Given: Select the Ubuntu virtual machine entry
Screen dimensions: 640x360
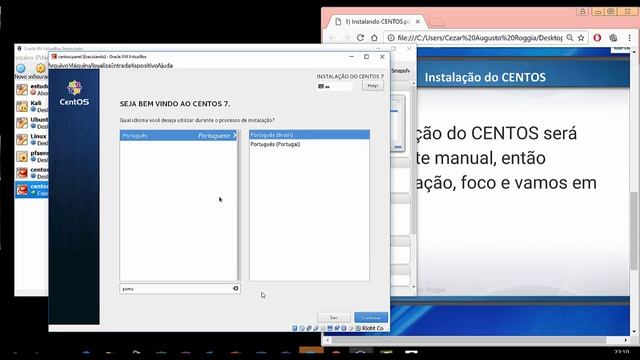Looking at the screenshot, I should point(32,123).
